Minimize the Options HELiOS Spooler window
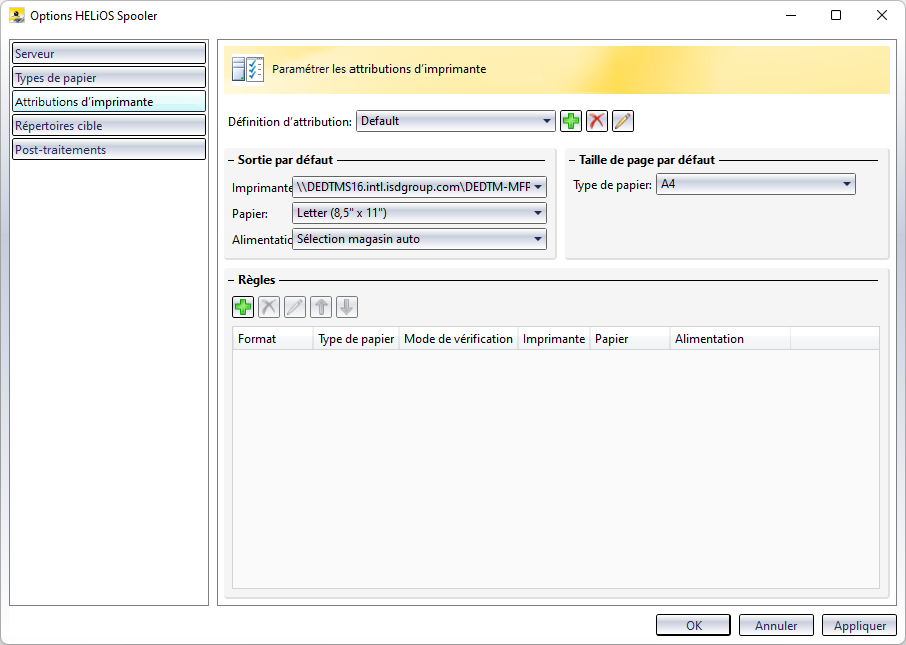Image resolution: width=906 pixels, height=645 pixels. point(791,16)
